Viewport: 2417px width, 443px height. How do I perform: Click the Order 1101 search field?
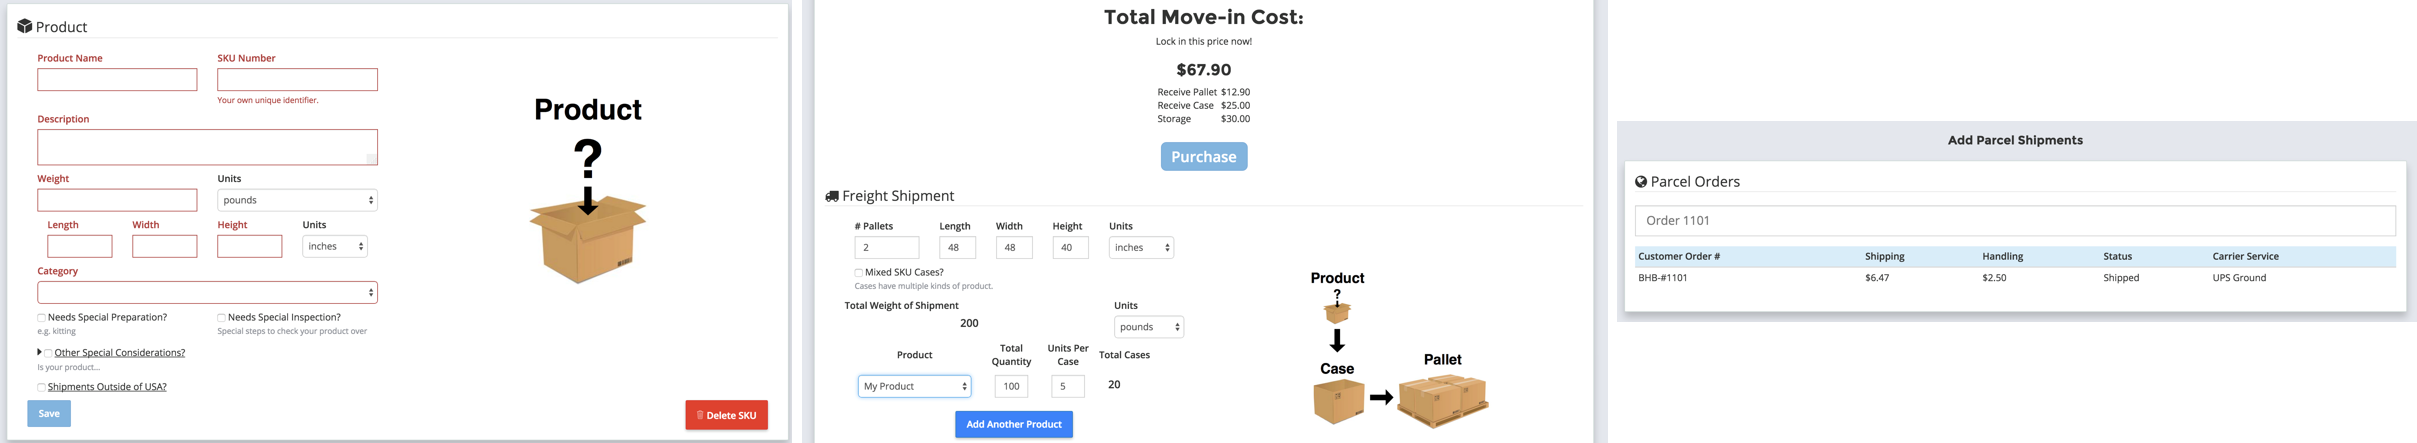(x=2014, y=221)
